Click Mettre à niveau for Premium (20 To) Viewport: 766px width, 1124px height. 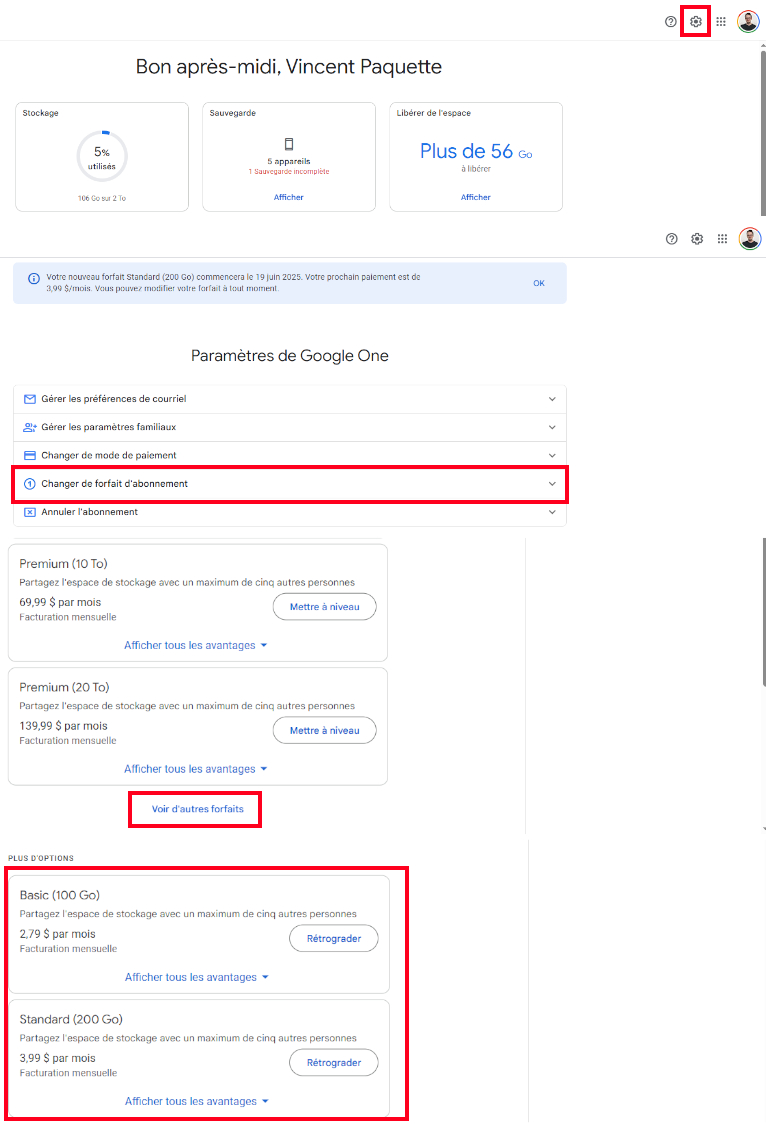[325, 730]
